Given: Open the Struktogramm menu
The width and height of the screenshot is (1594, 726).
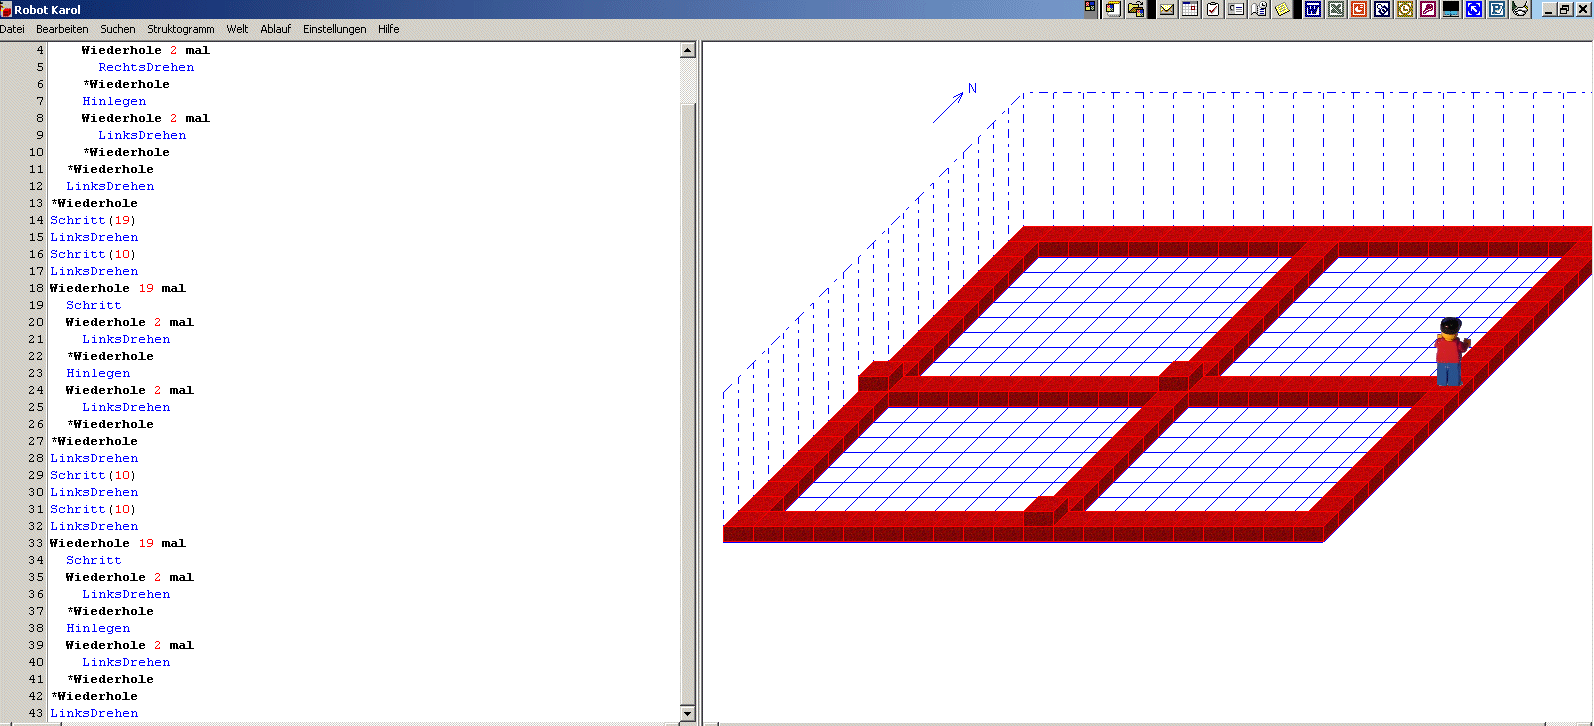Looking at the screenshot, I should click(181, 29).
